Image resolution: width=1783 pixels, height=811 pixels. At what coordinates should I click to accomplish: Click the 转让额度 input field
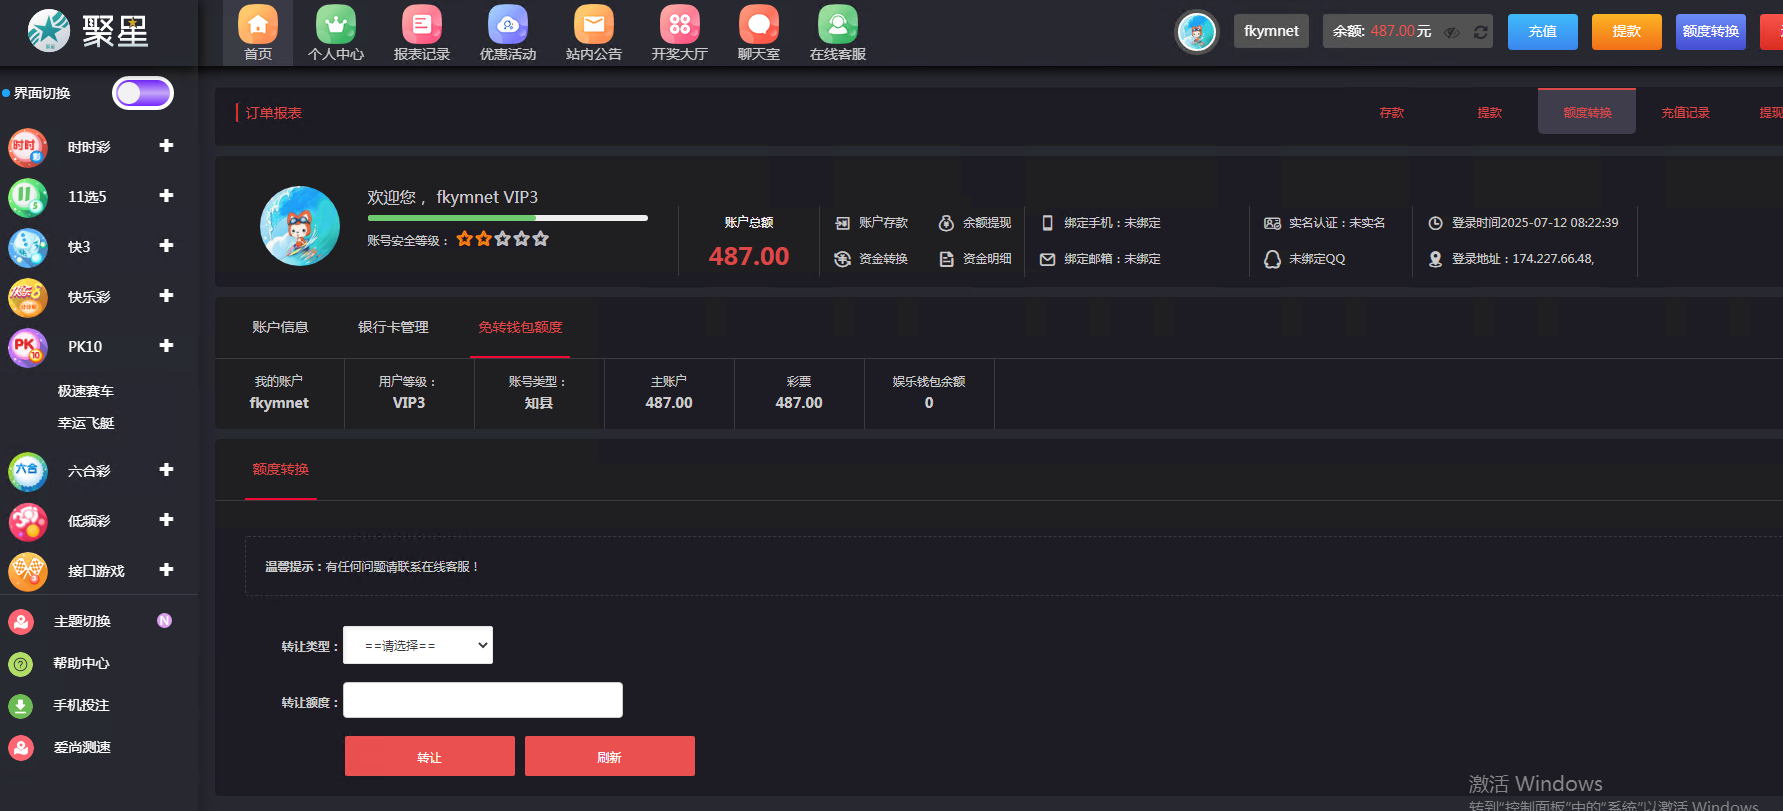(x=483, y=700)
